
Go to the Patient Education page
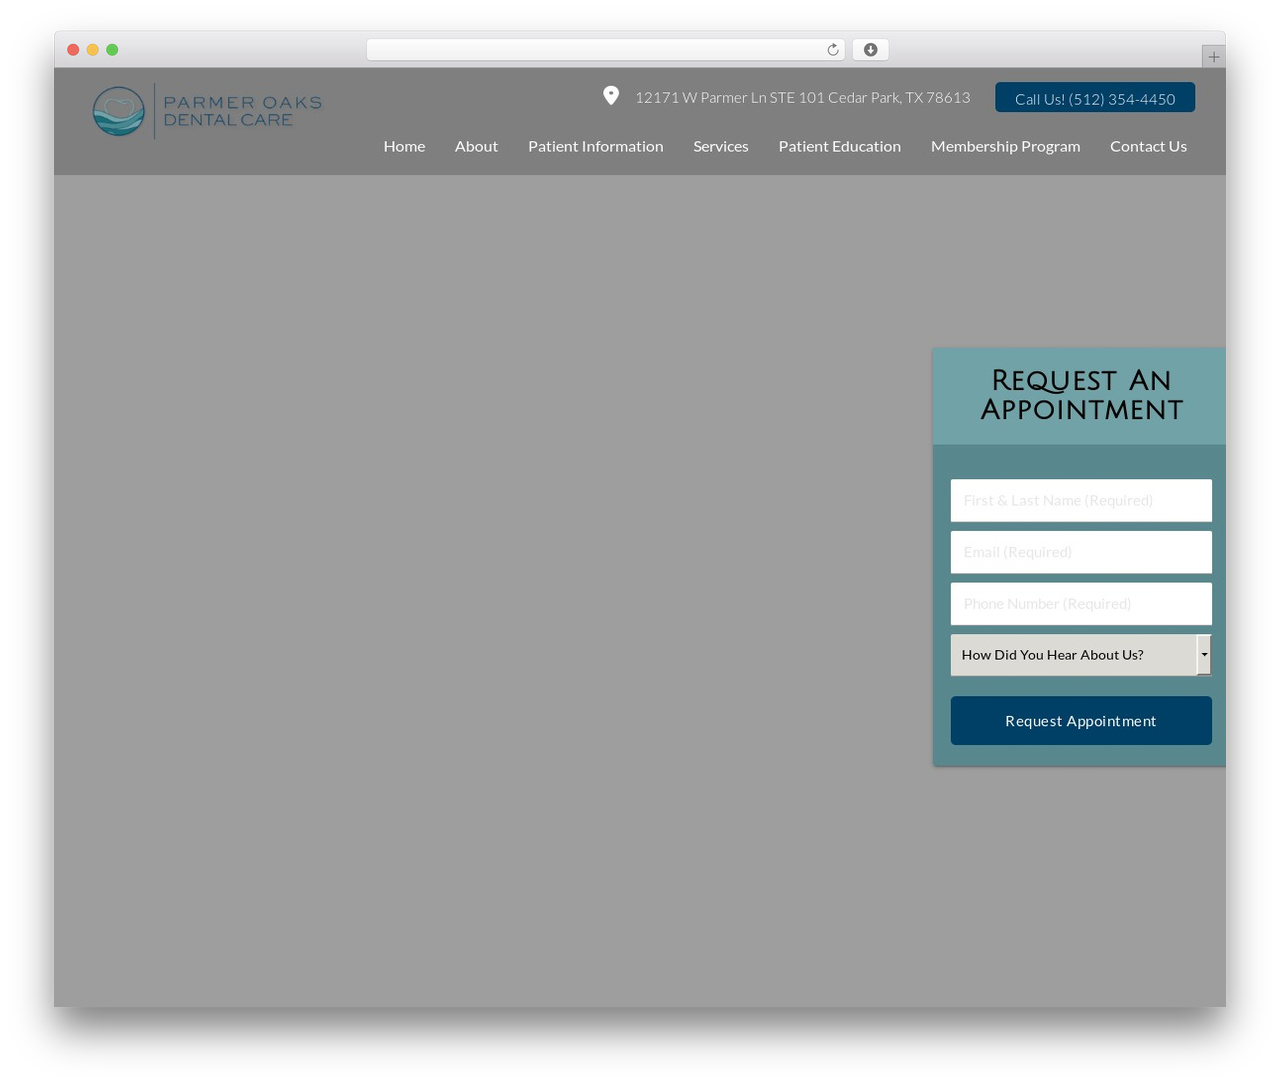pos(839,146)
